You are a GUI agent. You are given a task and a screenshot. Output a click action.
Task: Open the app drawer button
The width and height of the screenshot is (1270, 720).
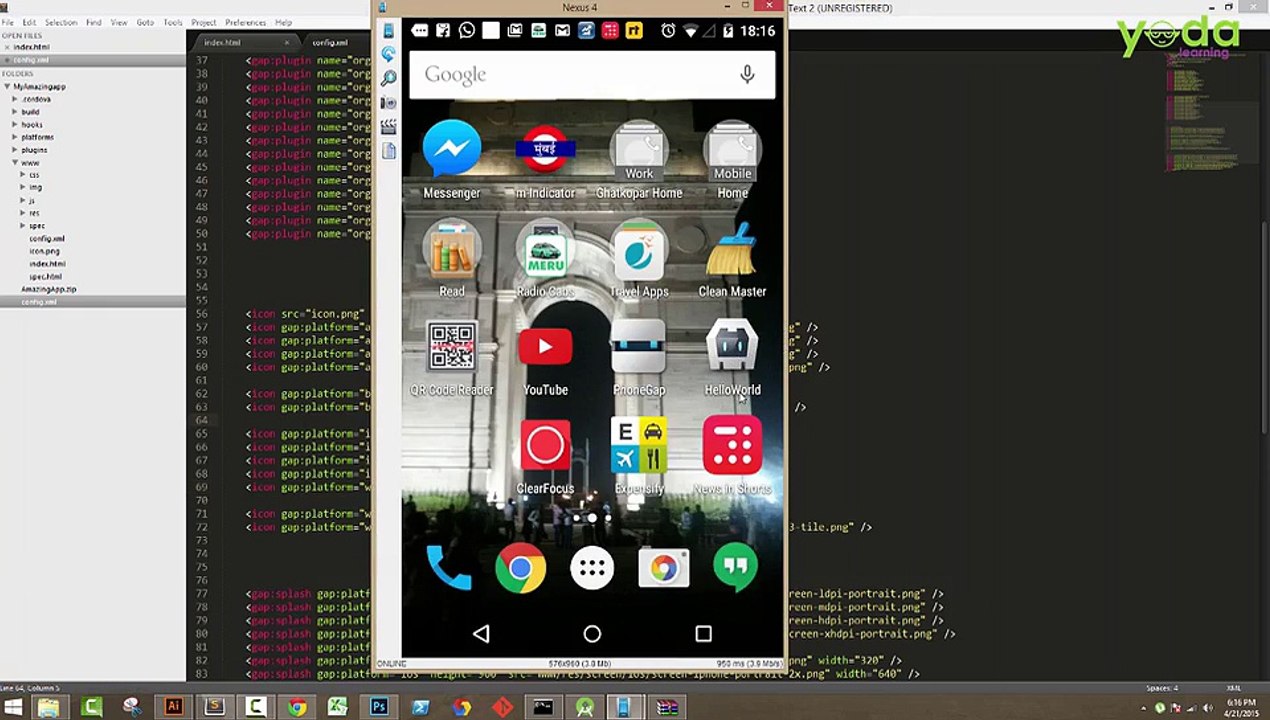tap(592, 569)
